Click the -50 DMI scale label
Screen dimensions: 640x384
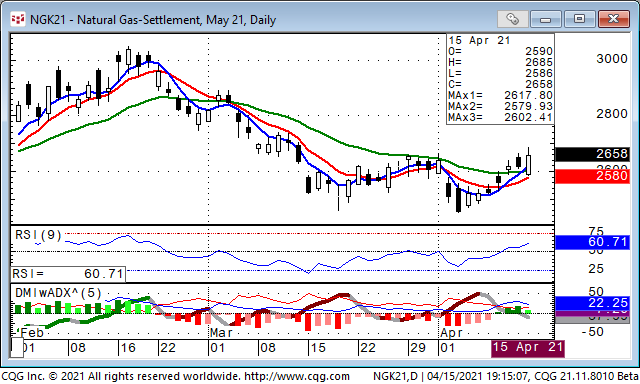pyautogui.click(x=593, y=332)
